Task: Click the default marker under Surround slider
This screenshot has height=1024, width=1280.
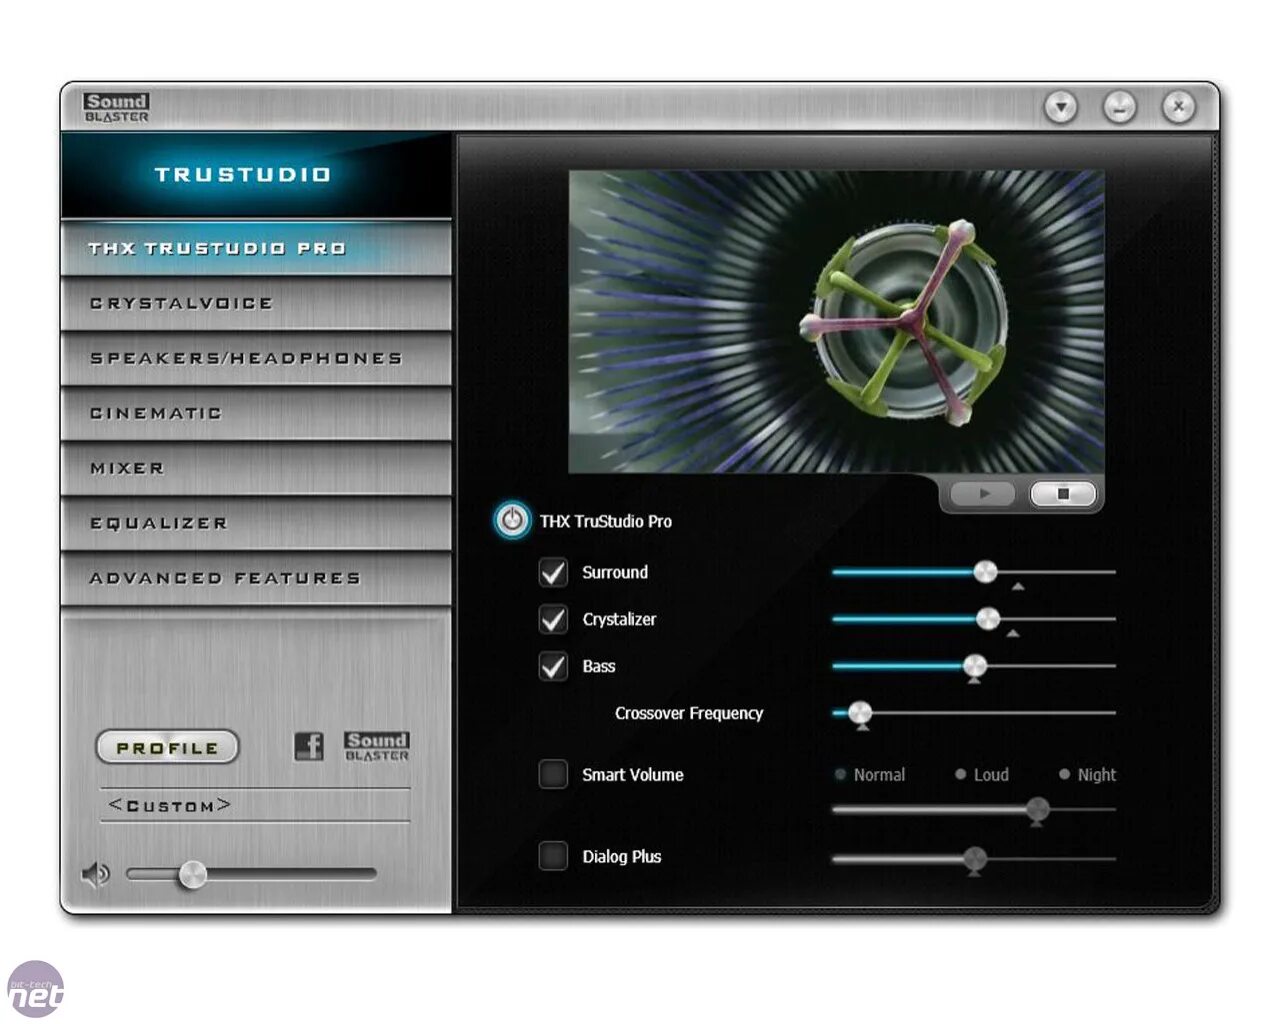Action: click(1018, 587)
